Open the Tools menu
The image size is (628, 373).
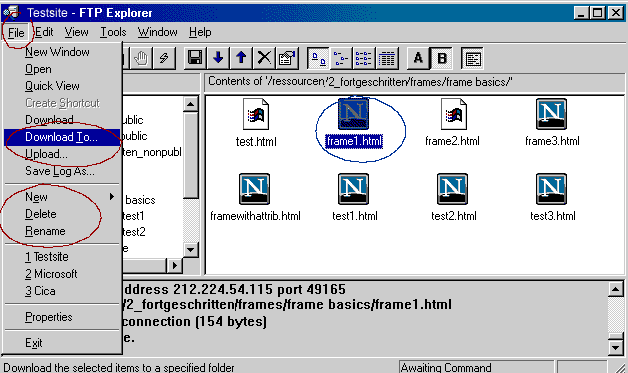point(113,32)
